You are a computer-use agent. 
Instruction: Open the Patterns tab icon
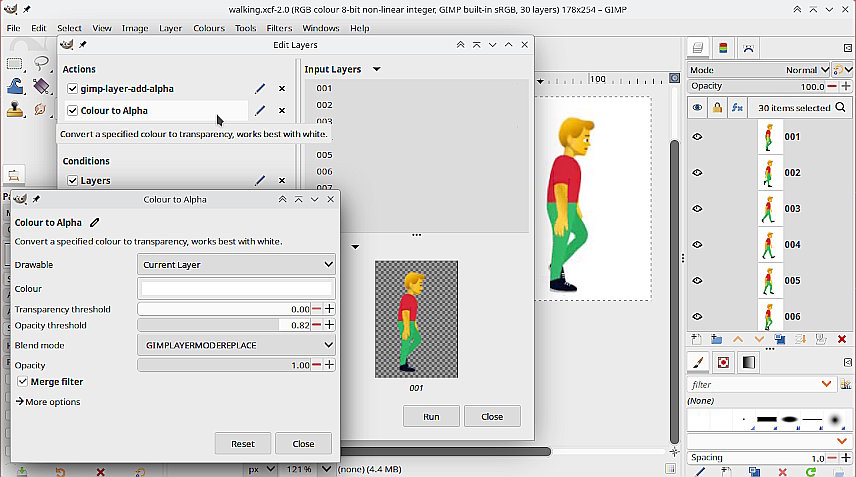click(x=722, y=362)
